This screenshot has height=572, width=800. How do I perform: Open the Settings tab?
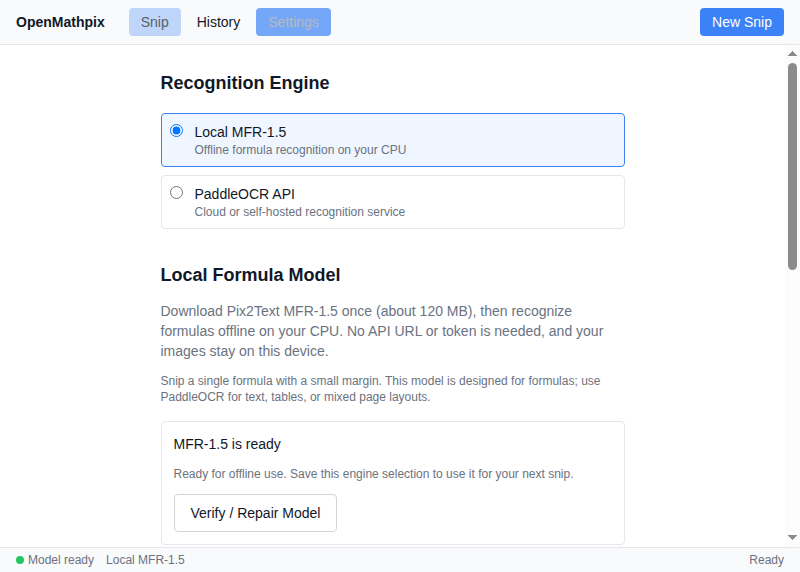pos(293,22)
